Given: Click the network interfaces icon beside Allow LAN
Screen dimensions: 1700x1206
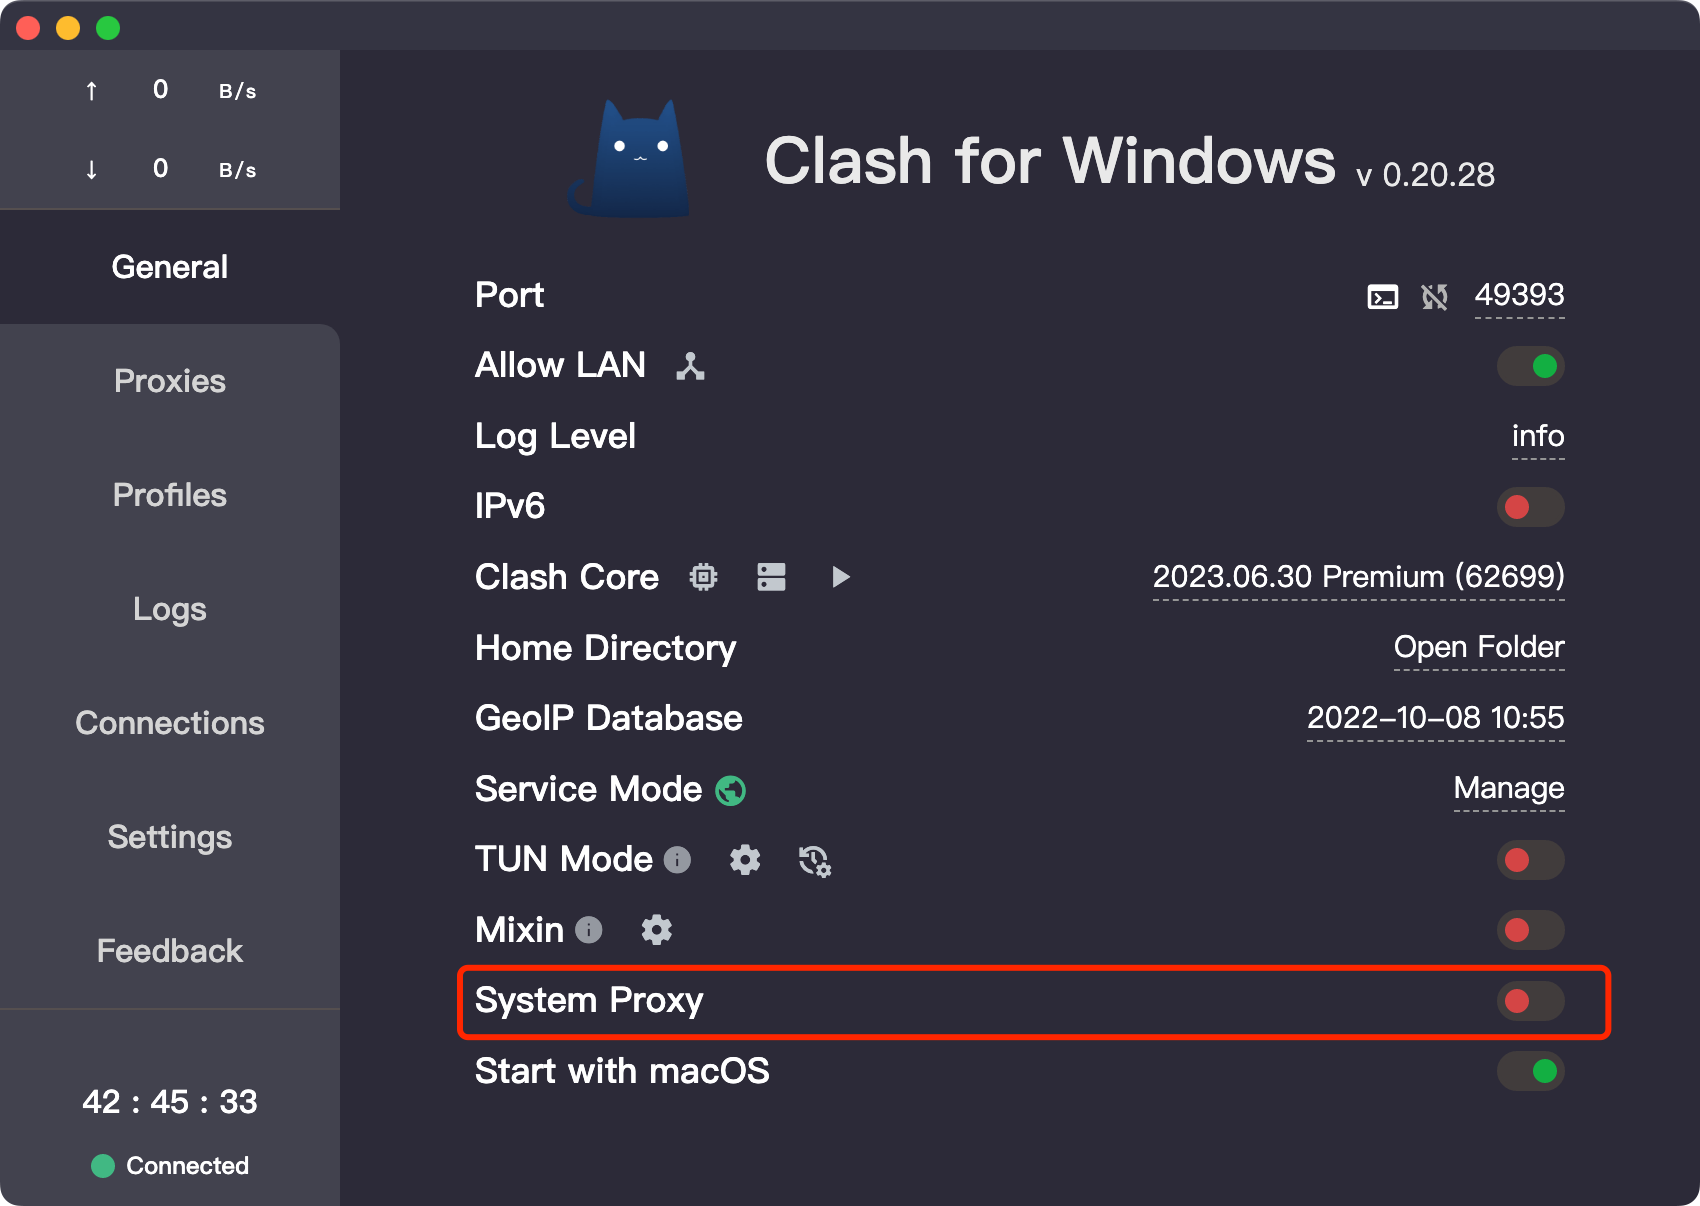Looking at the screenshot, I should click(690, 366).
